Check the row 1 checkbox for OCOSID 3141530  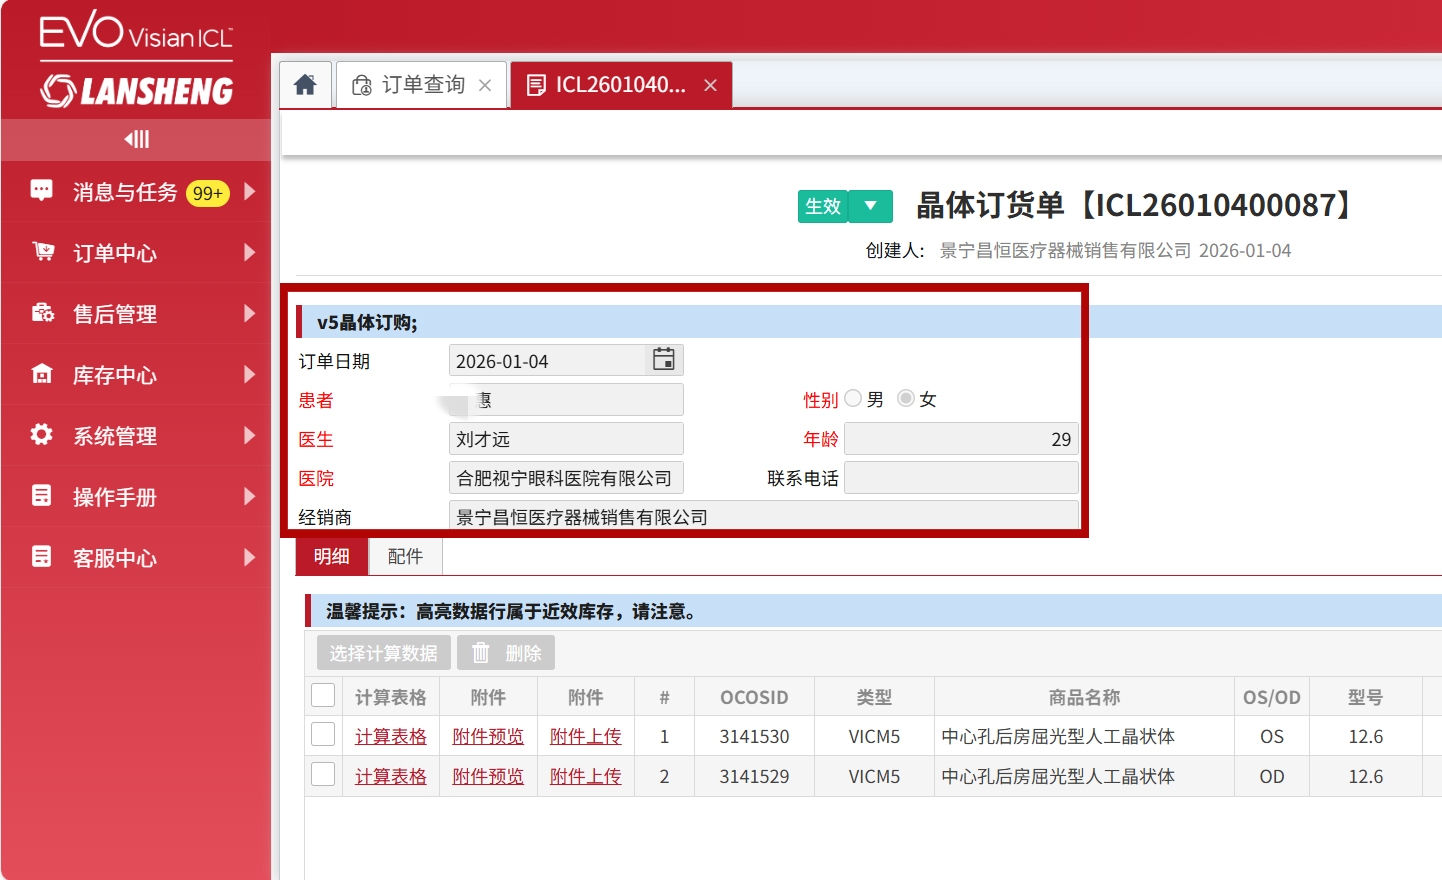(x=323, y=735)
